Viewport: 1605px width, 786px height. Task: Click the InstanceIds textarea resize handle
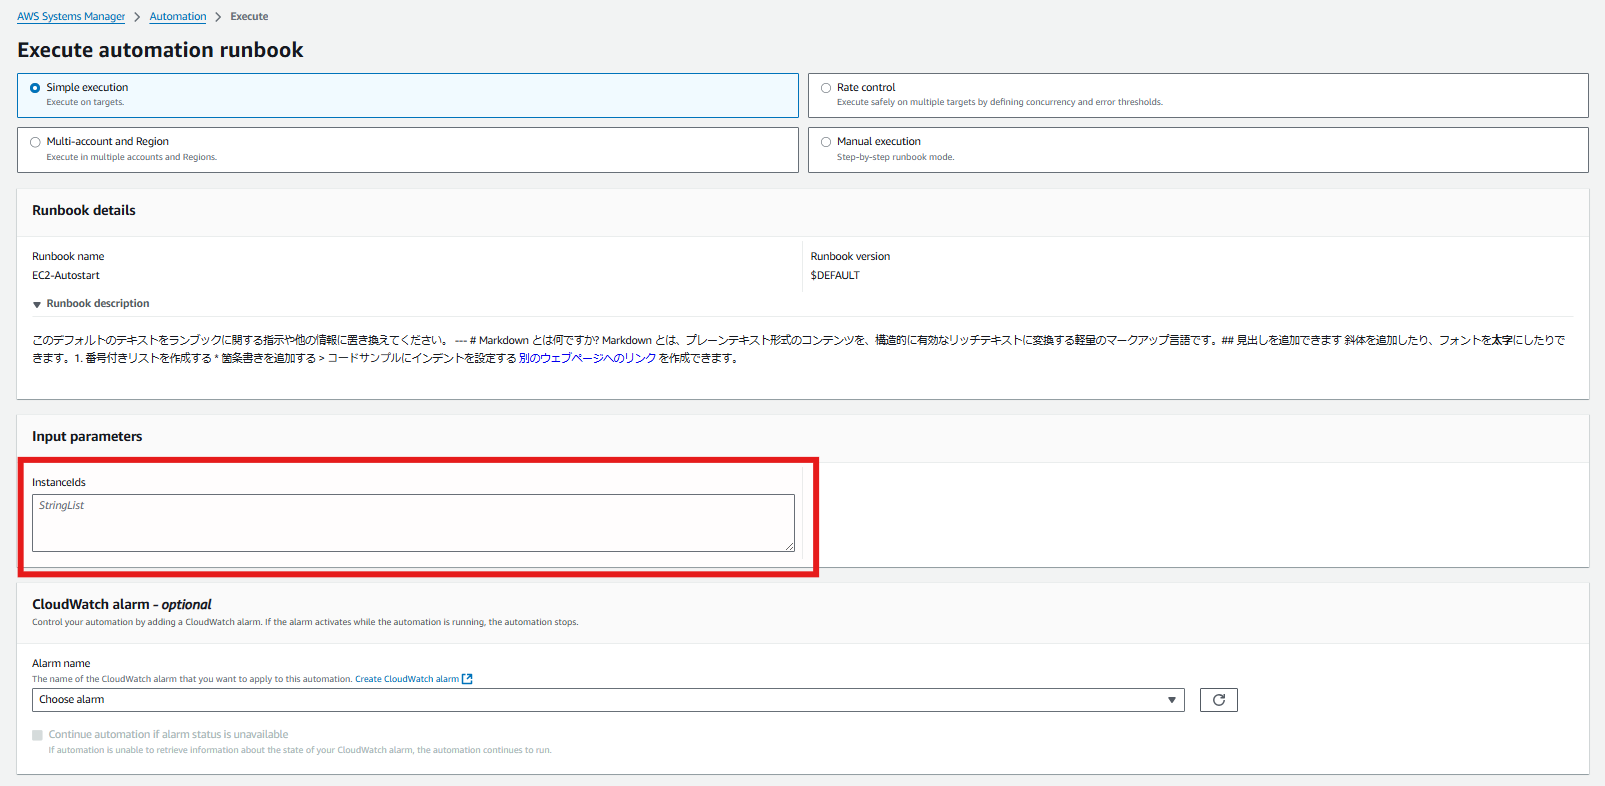pyautogui.click(x=789, y=546)
